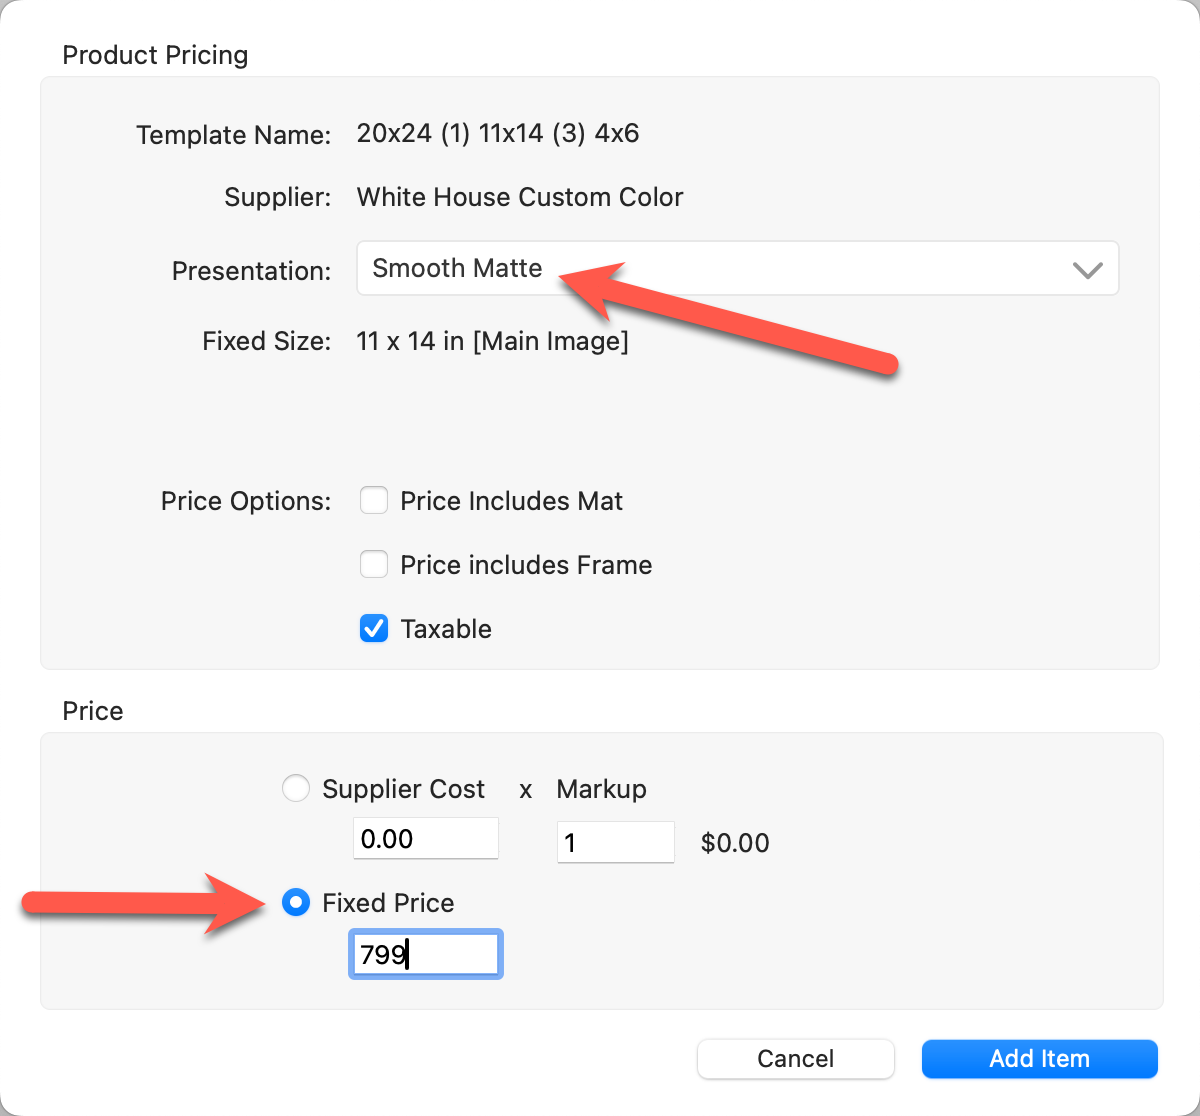This screenshot has width=1200, height=1116.
Task: Click the White House Custom Color supplier text
Action: pos(519,197)
